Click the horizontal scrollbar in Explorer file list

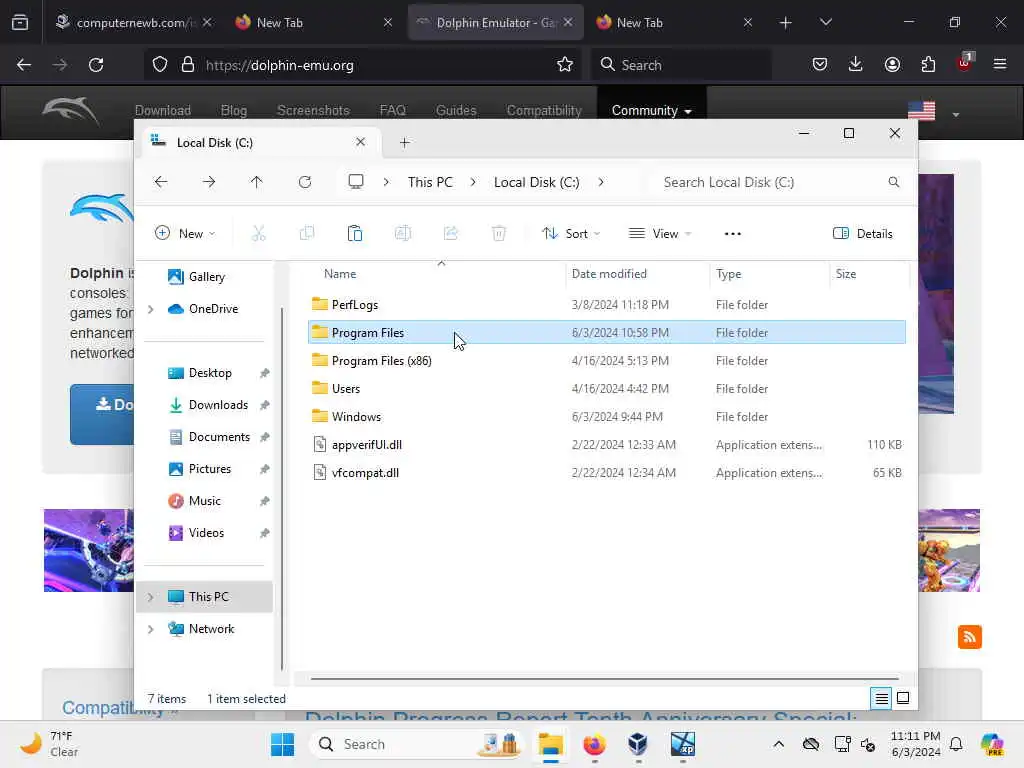(x=604, y=679)
